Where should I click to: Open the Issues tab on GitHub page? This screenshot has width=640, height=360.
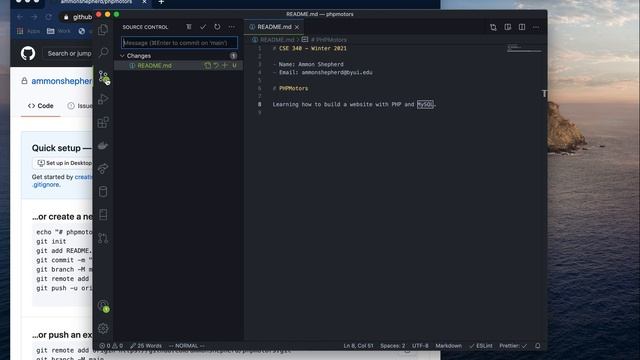pos(80,106)
